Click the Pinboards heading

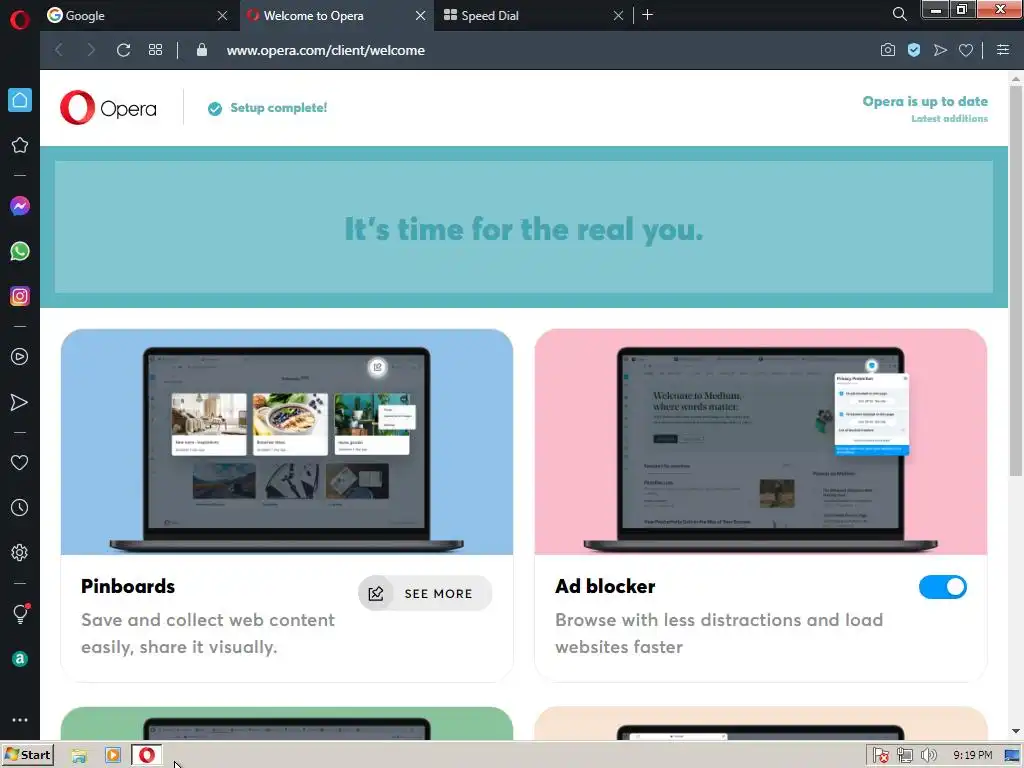coord(128,586)
